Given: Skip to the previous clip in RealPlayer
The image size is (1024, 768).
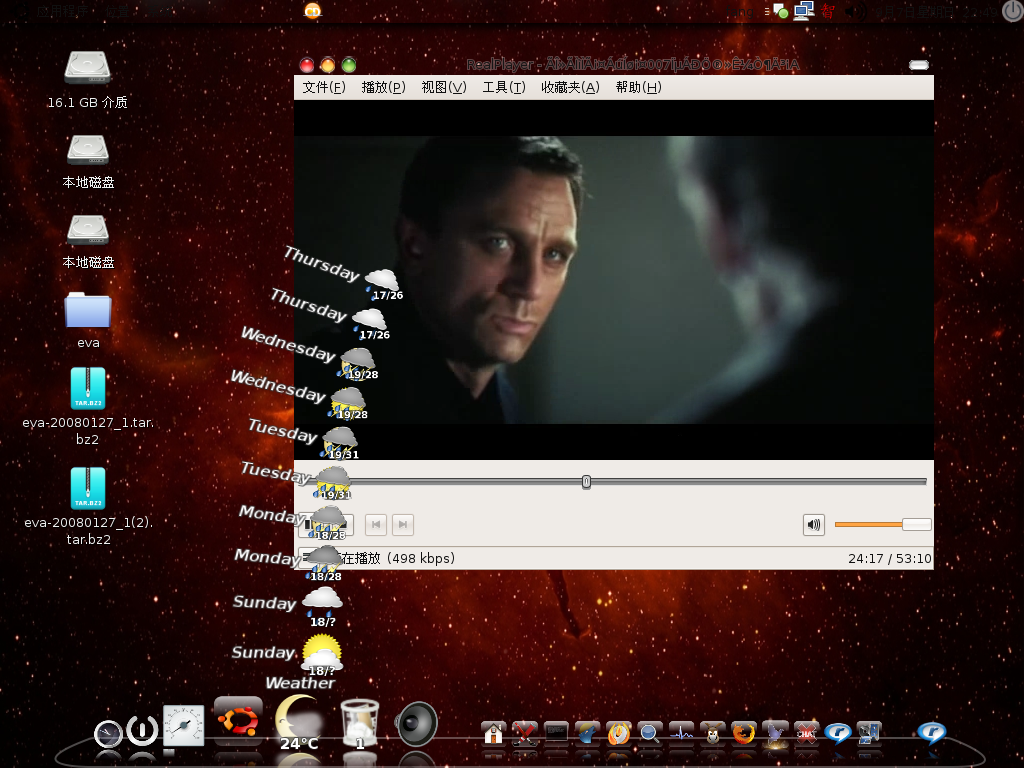Looking at the screenshot, I should (x=376, y=524).
